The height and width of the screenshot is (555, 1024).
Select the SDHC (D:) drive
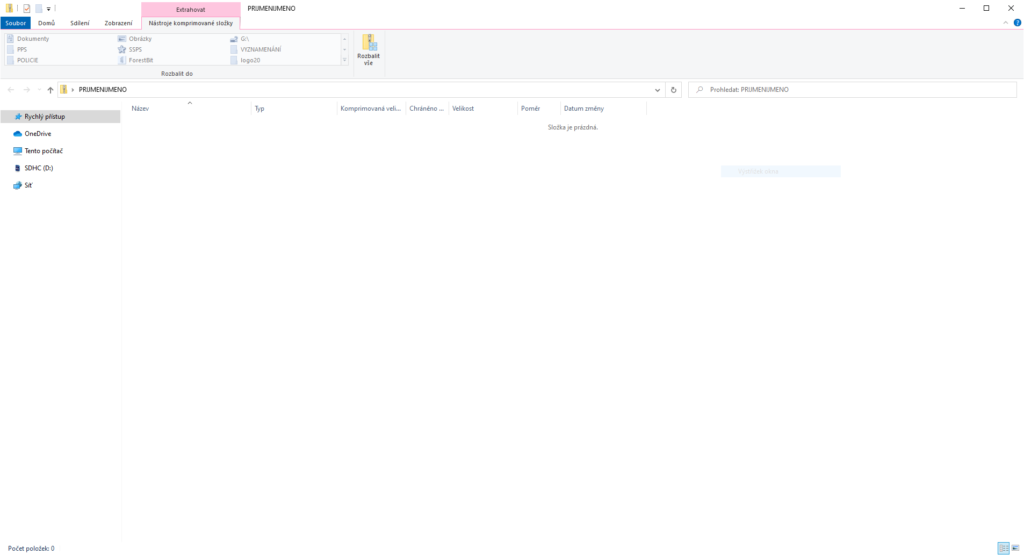38,168
